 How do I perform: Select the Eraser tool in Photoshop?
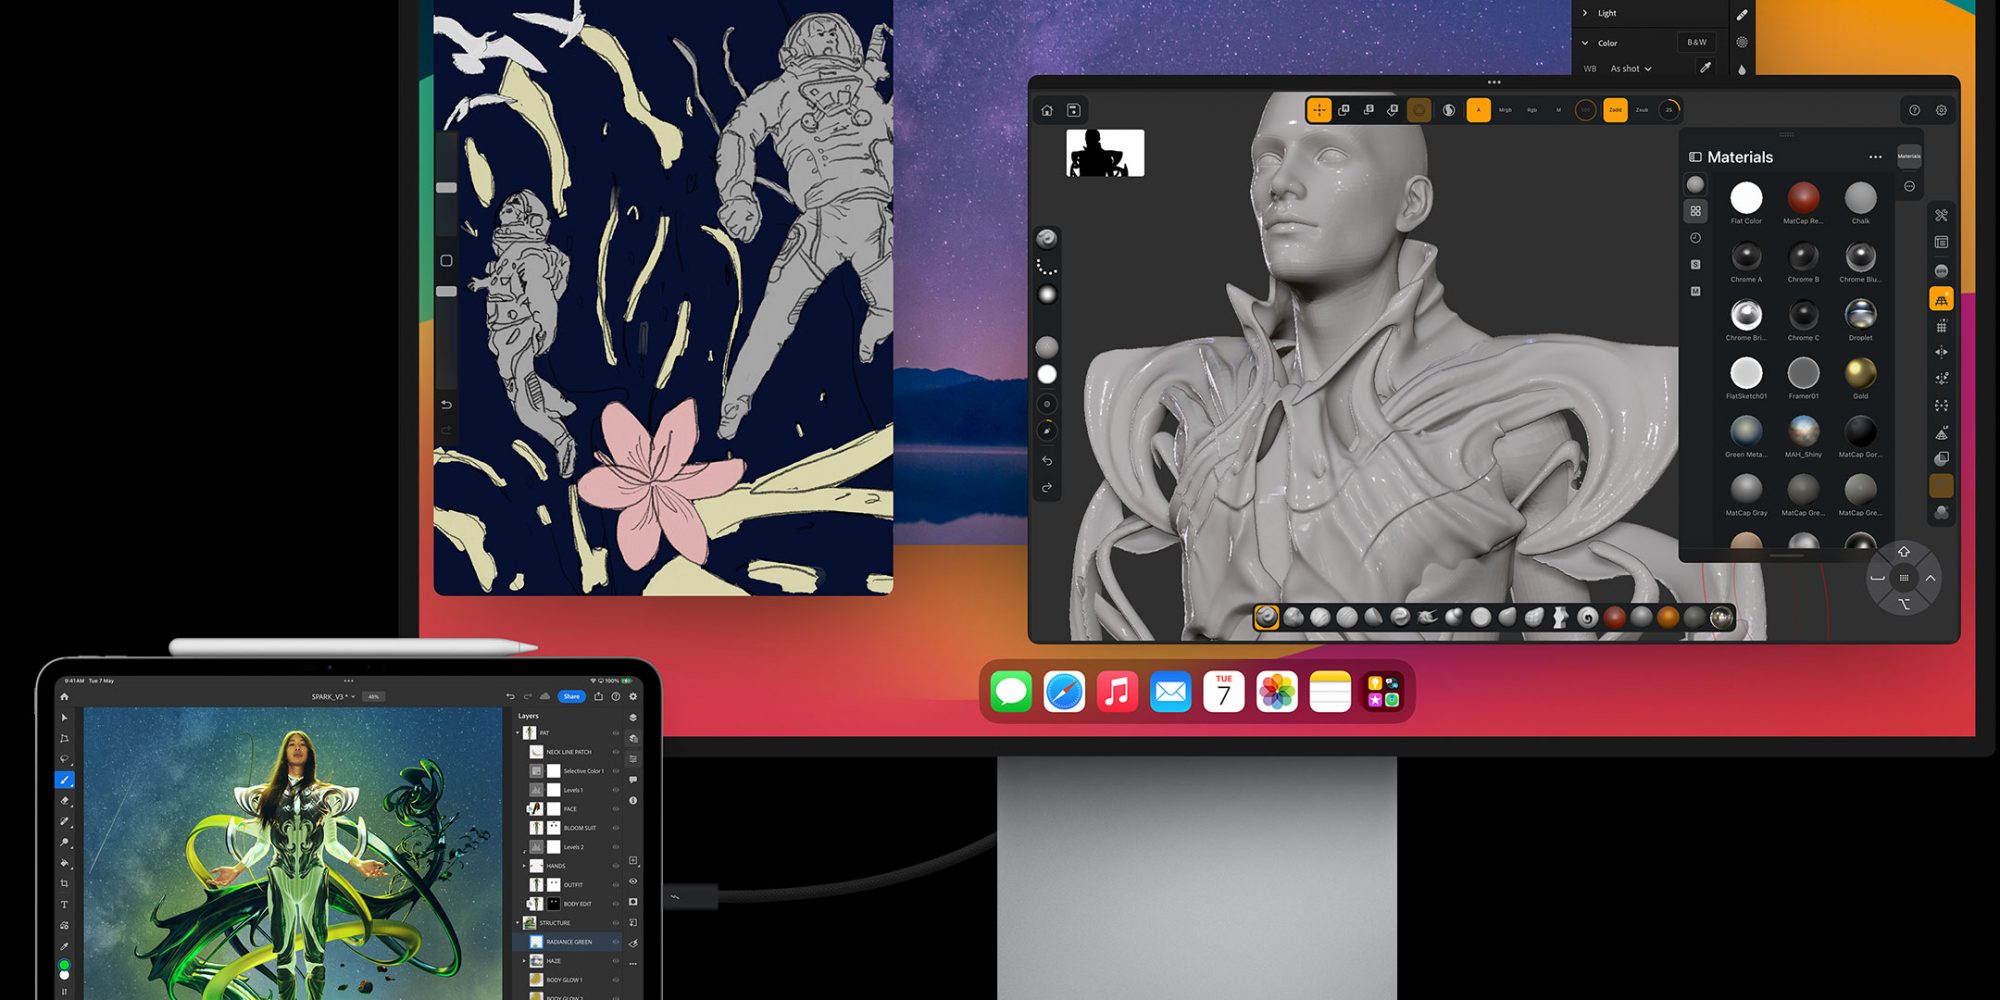(64, 801)
